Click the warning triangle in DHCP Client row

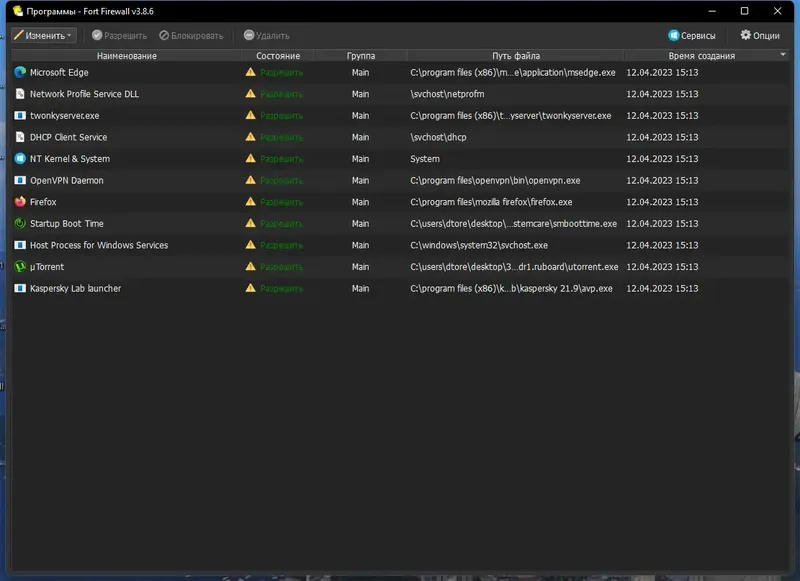click(x=250, y=137)
